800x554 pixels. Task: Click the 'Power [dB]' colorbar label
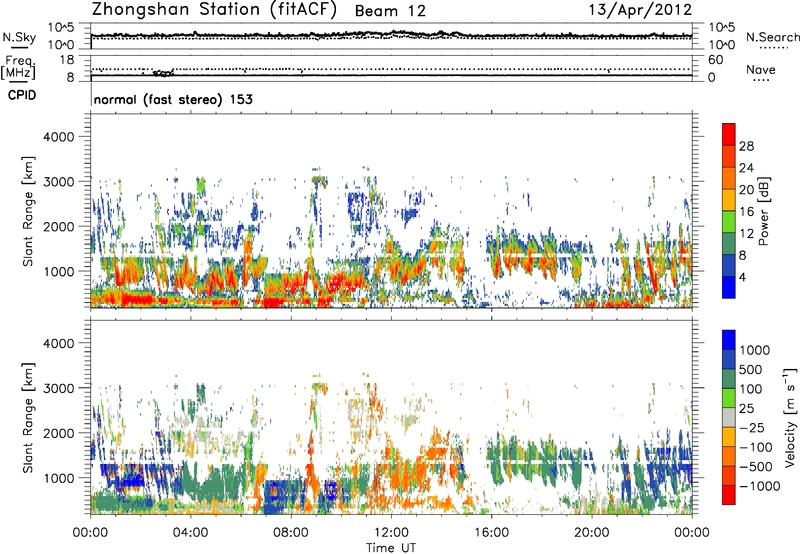coord(763,211)
